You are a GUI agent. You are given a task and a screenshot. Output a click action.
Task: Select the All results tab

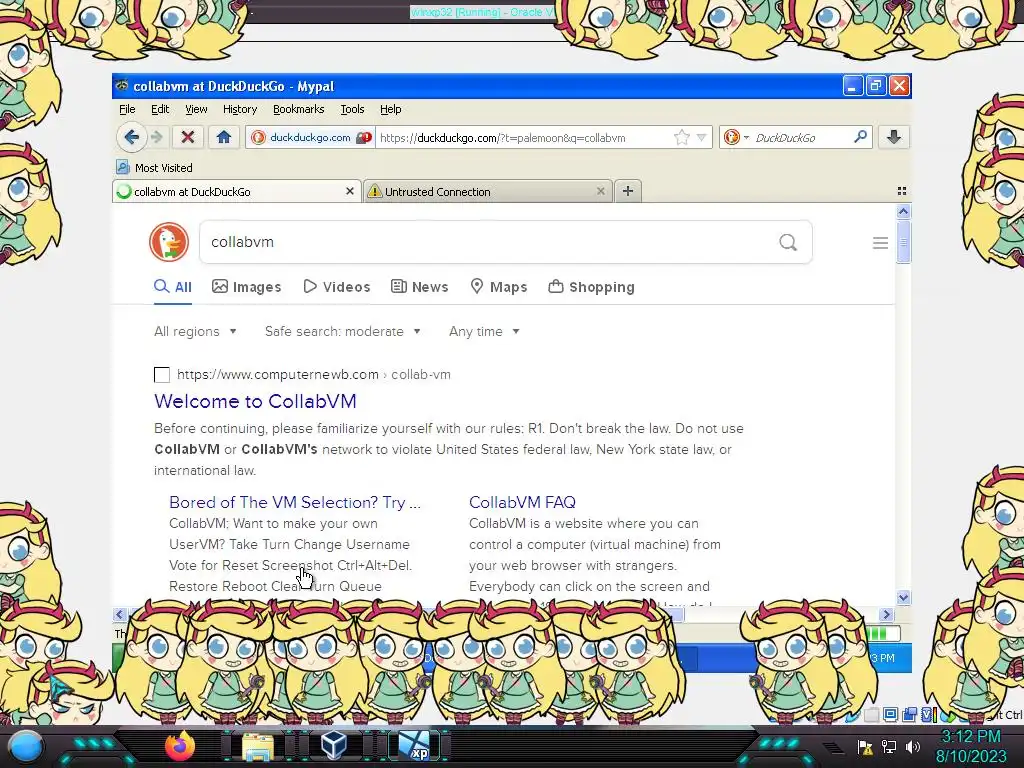click(x=173, y=287)
